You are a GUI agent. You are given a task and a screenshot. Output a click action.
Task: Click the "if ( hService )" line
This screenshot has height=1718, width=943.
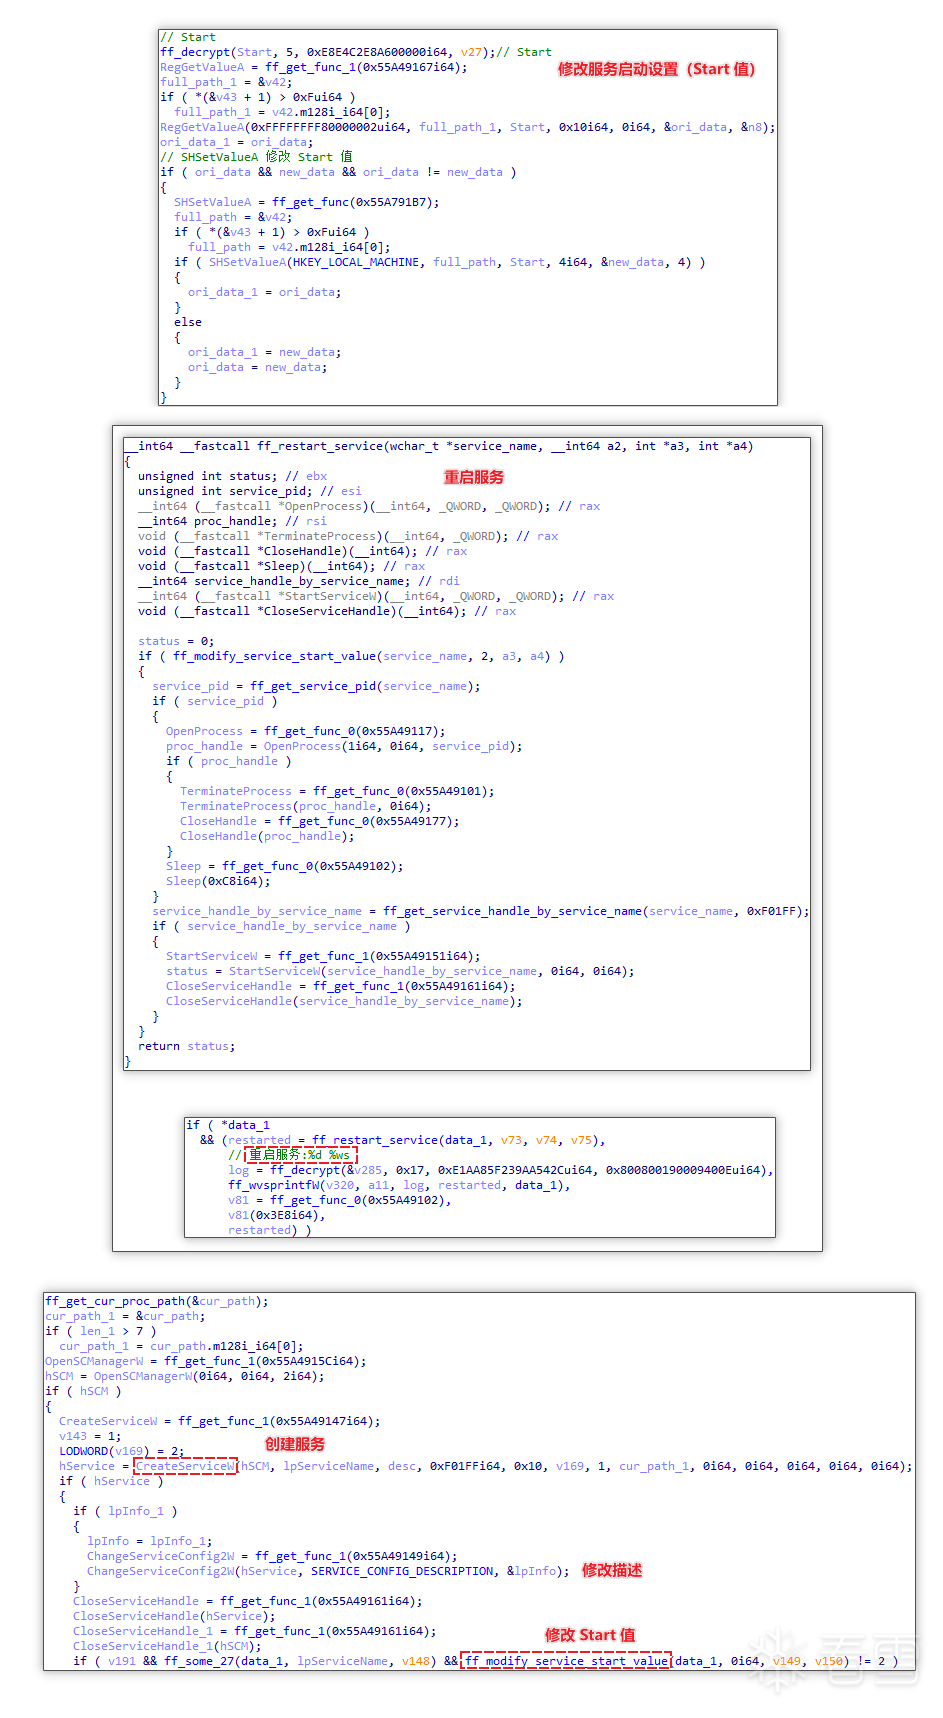click(111, 1481)
